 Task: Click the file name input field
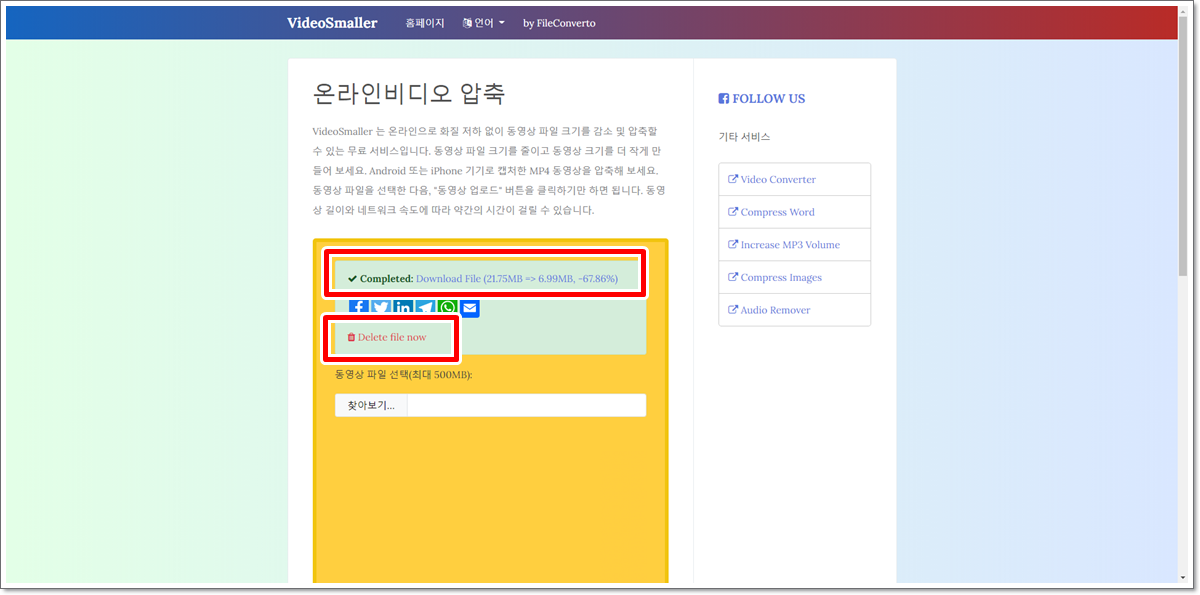[x=527, y=405]
